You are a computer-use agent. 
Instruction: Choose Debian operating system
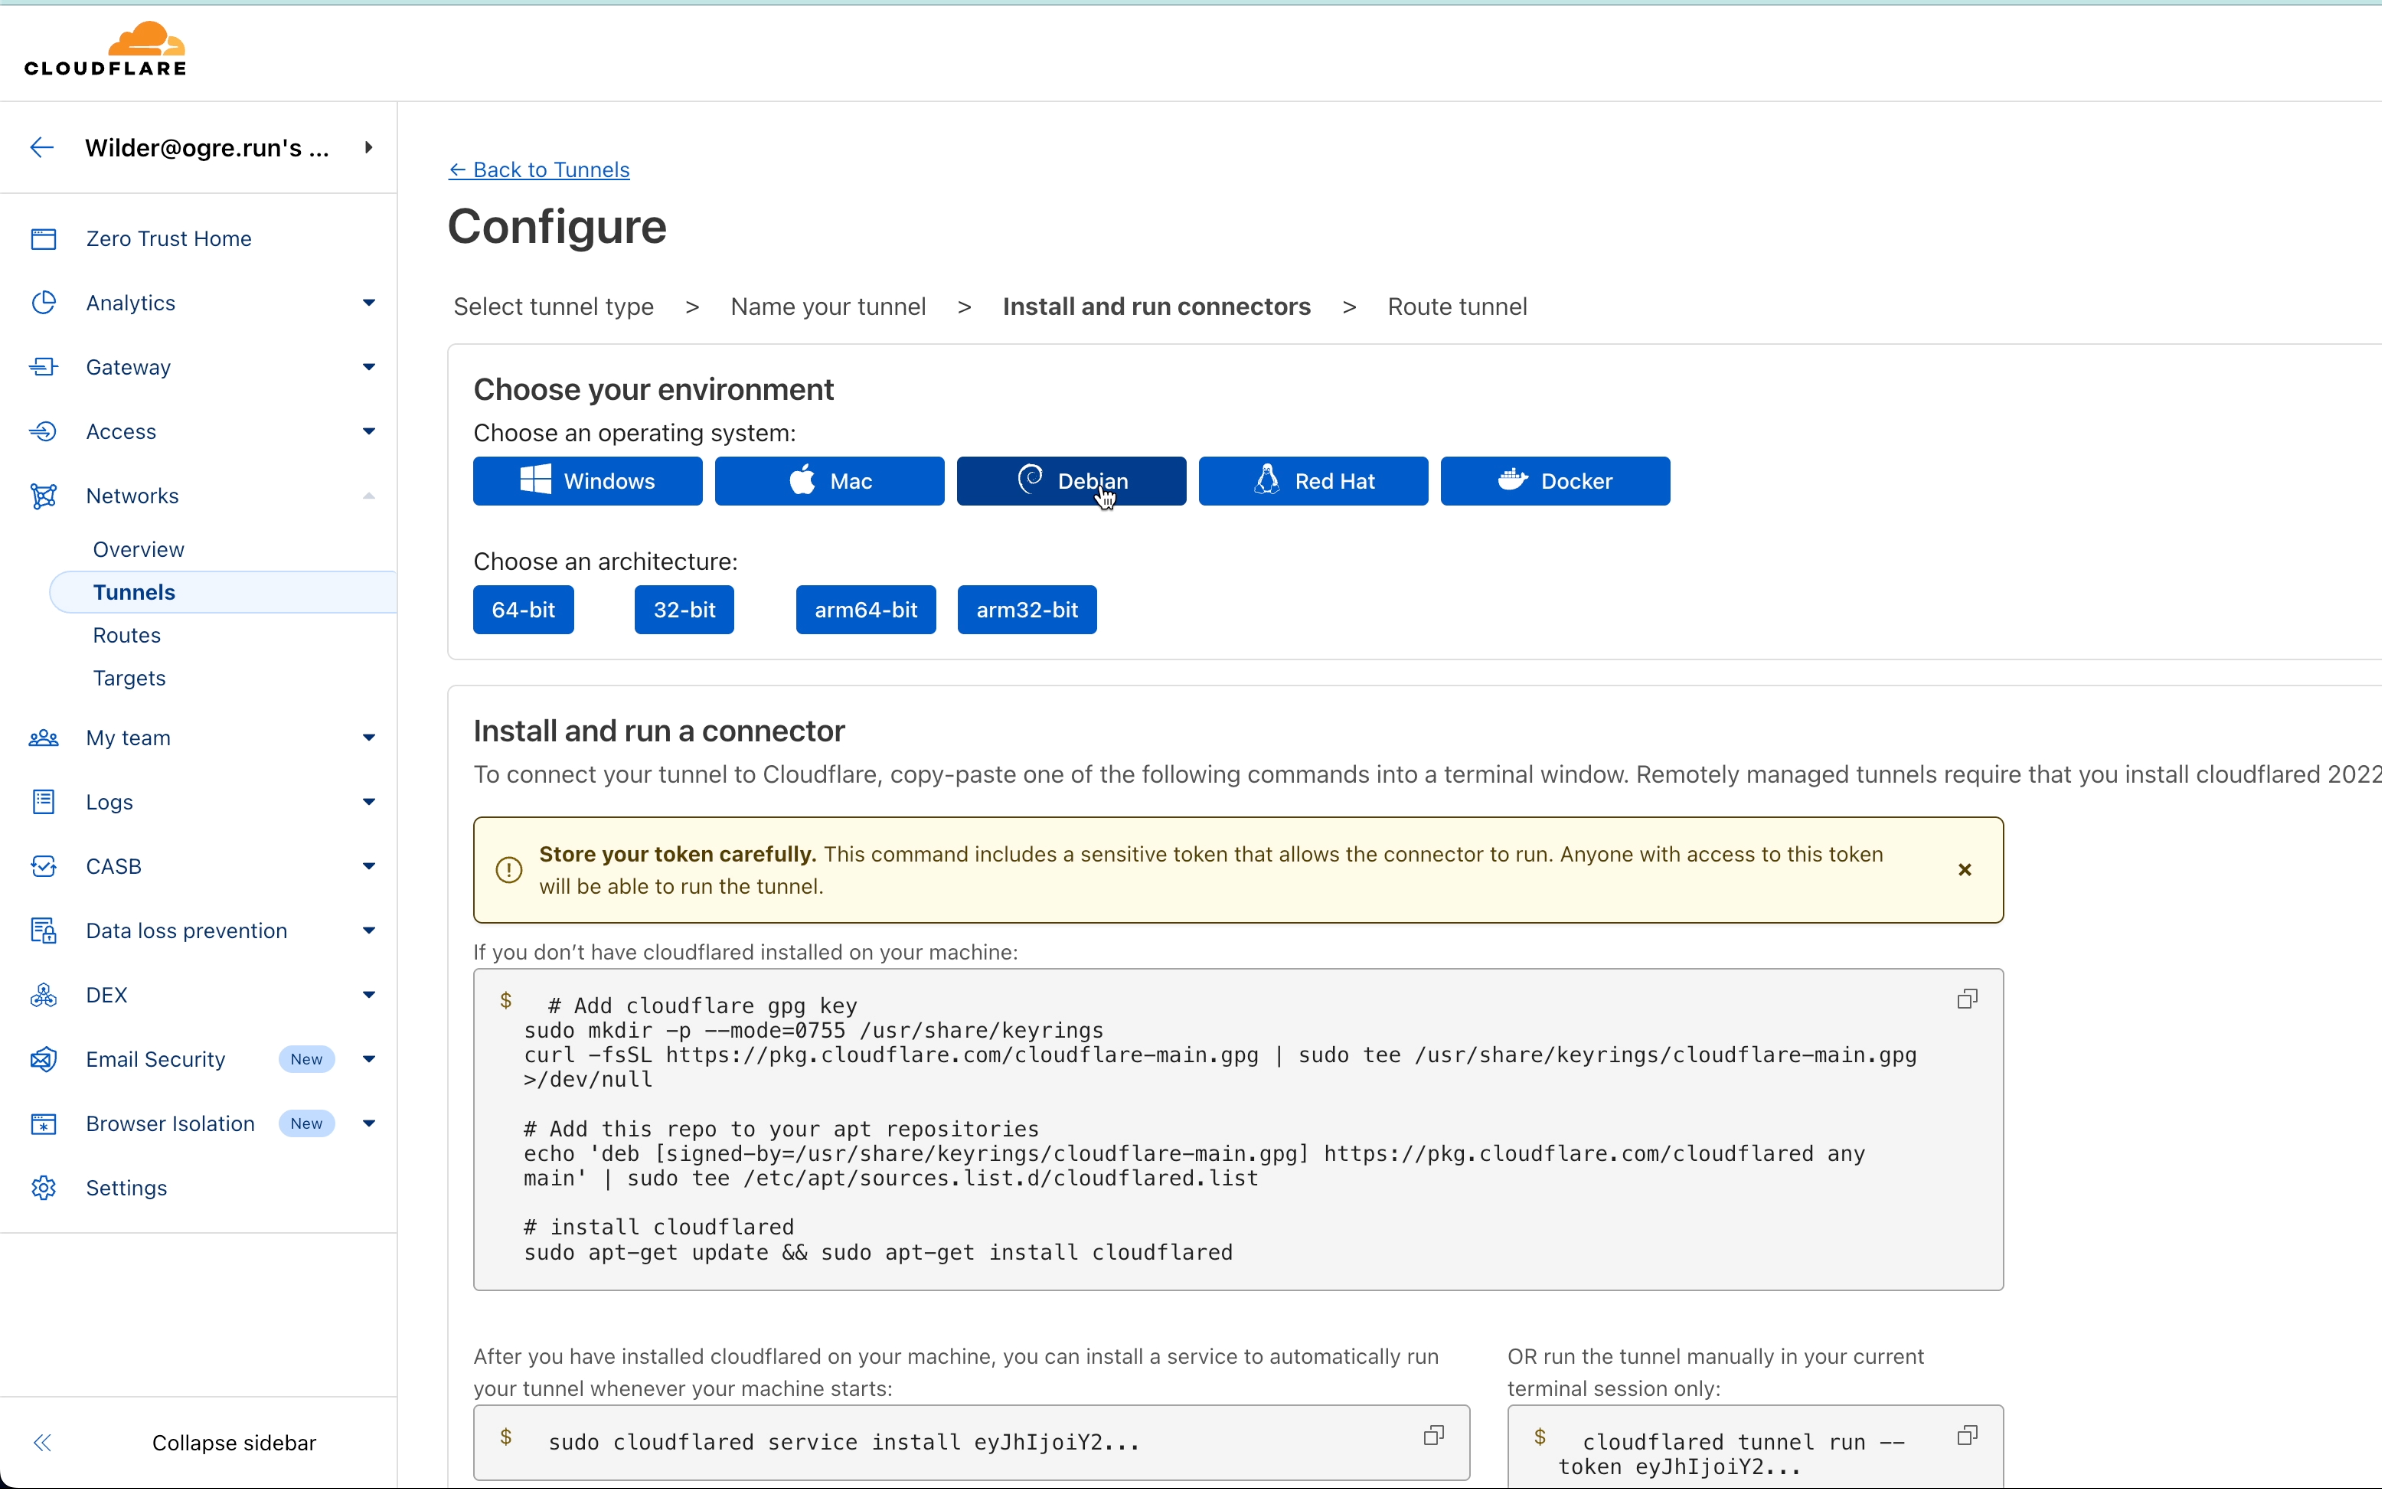[x=1071, y=481]
